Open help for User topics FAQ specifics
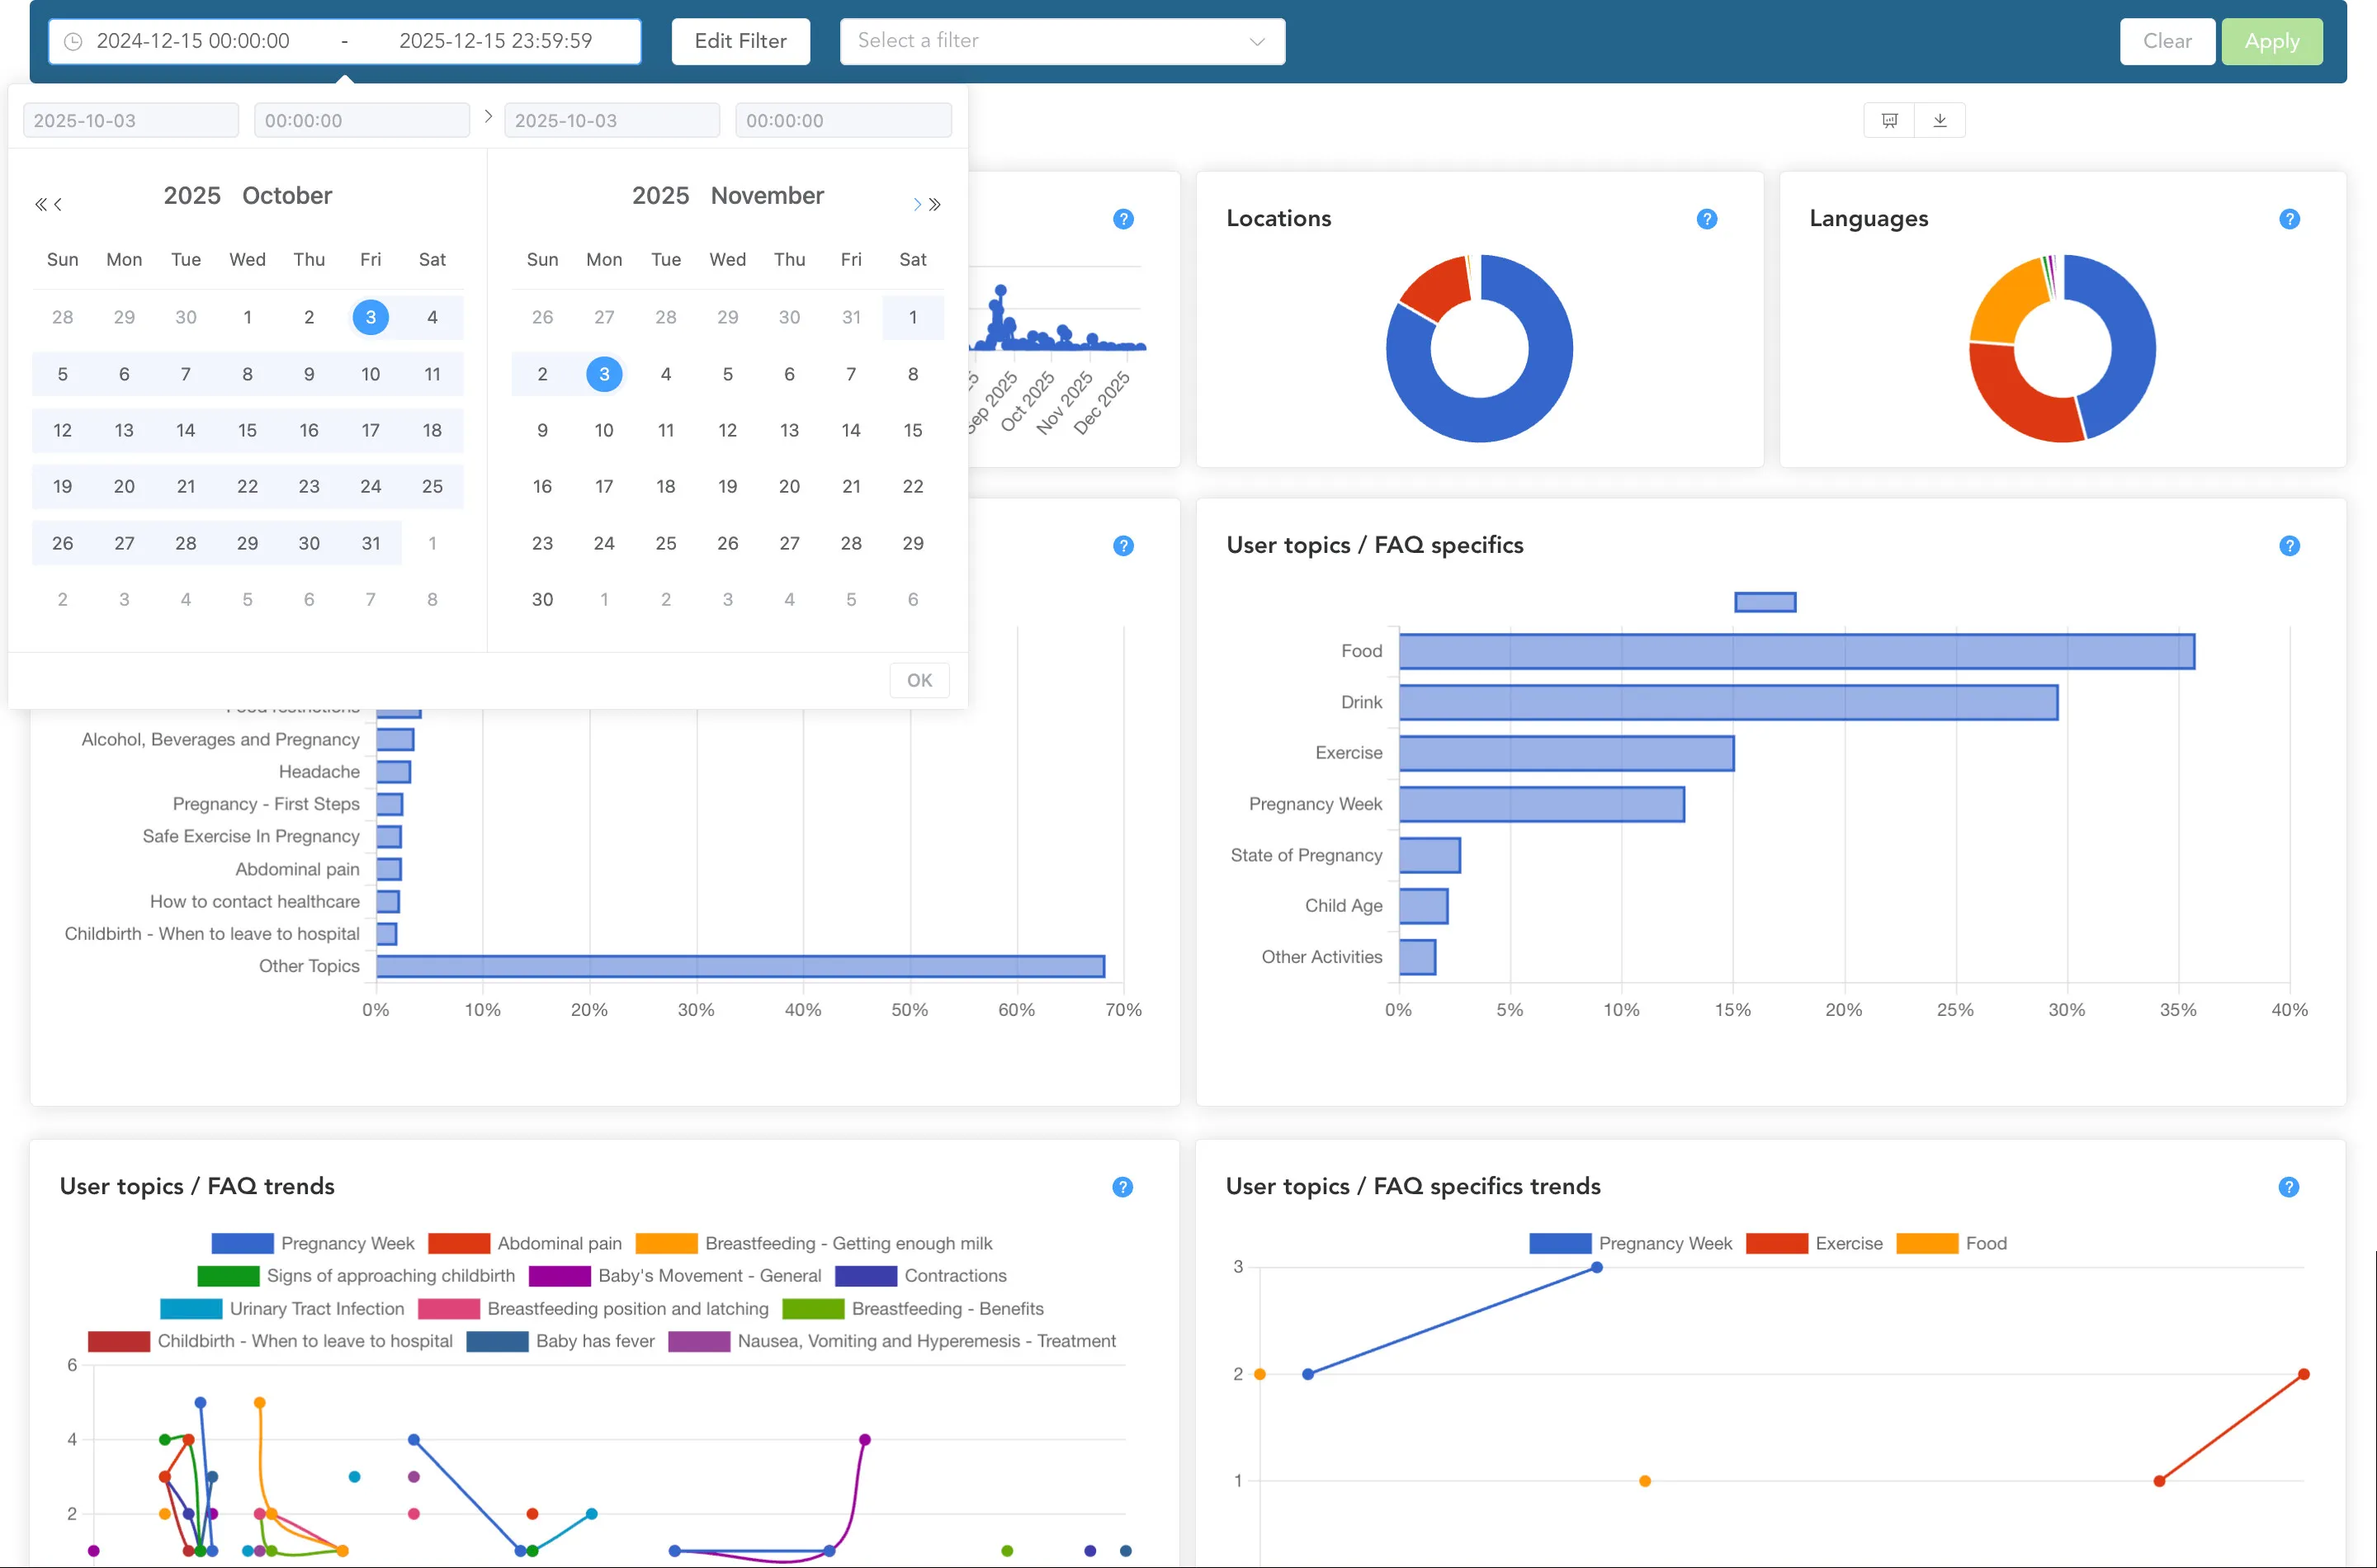 click(2289, 546)
